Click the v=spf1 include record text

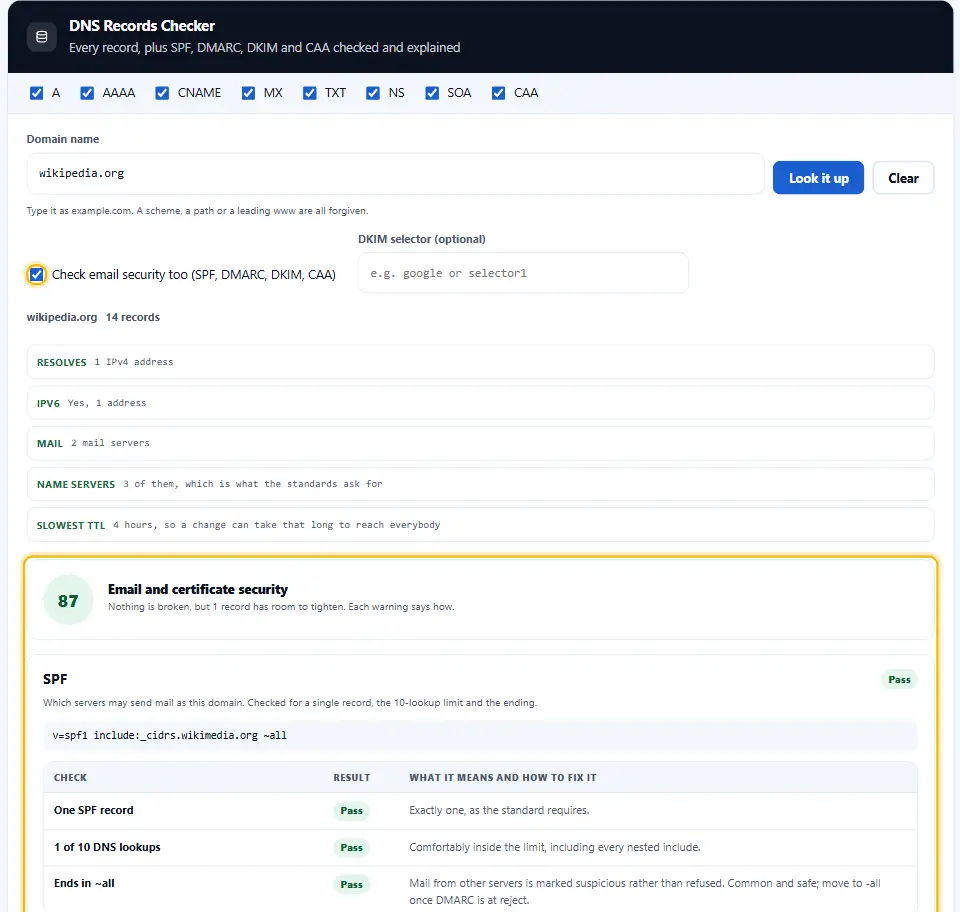click(170, 735)
